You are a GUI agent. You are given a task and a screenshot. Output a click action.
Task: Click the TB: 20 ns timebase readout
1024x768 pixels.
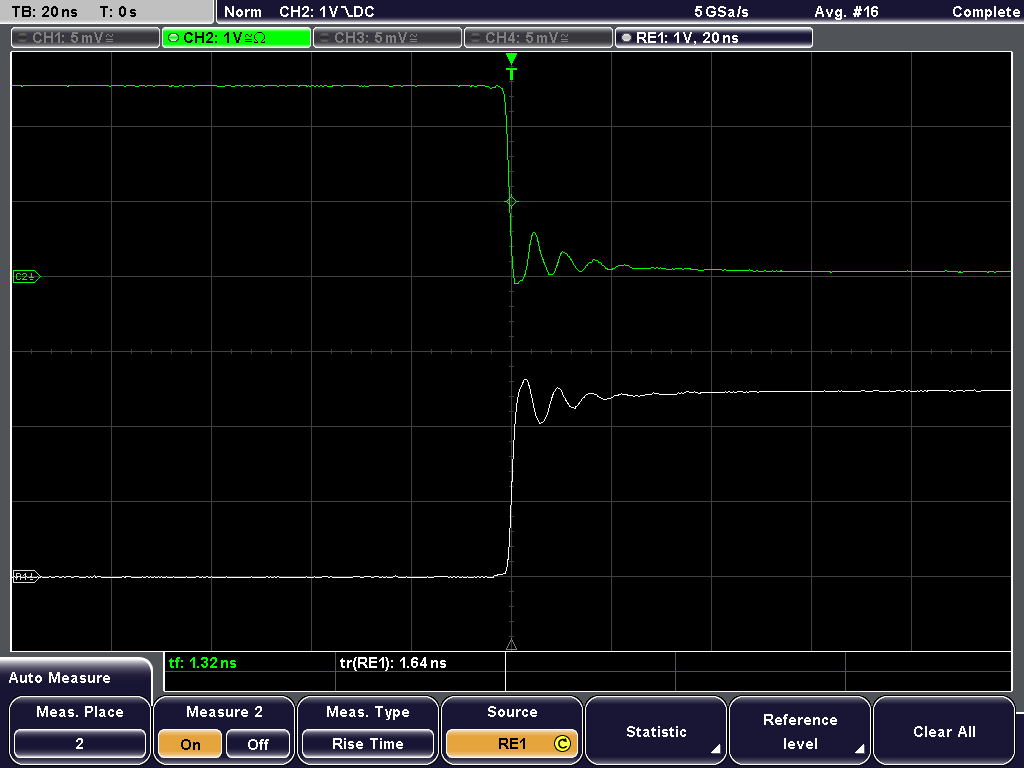click(44, 12)
